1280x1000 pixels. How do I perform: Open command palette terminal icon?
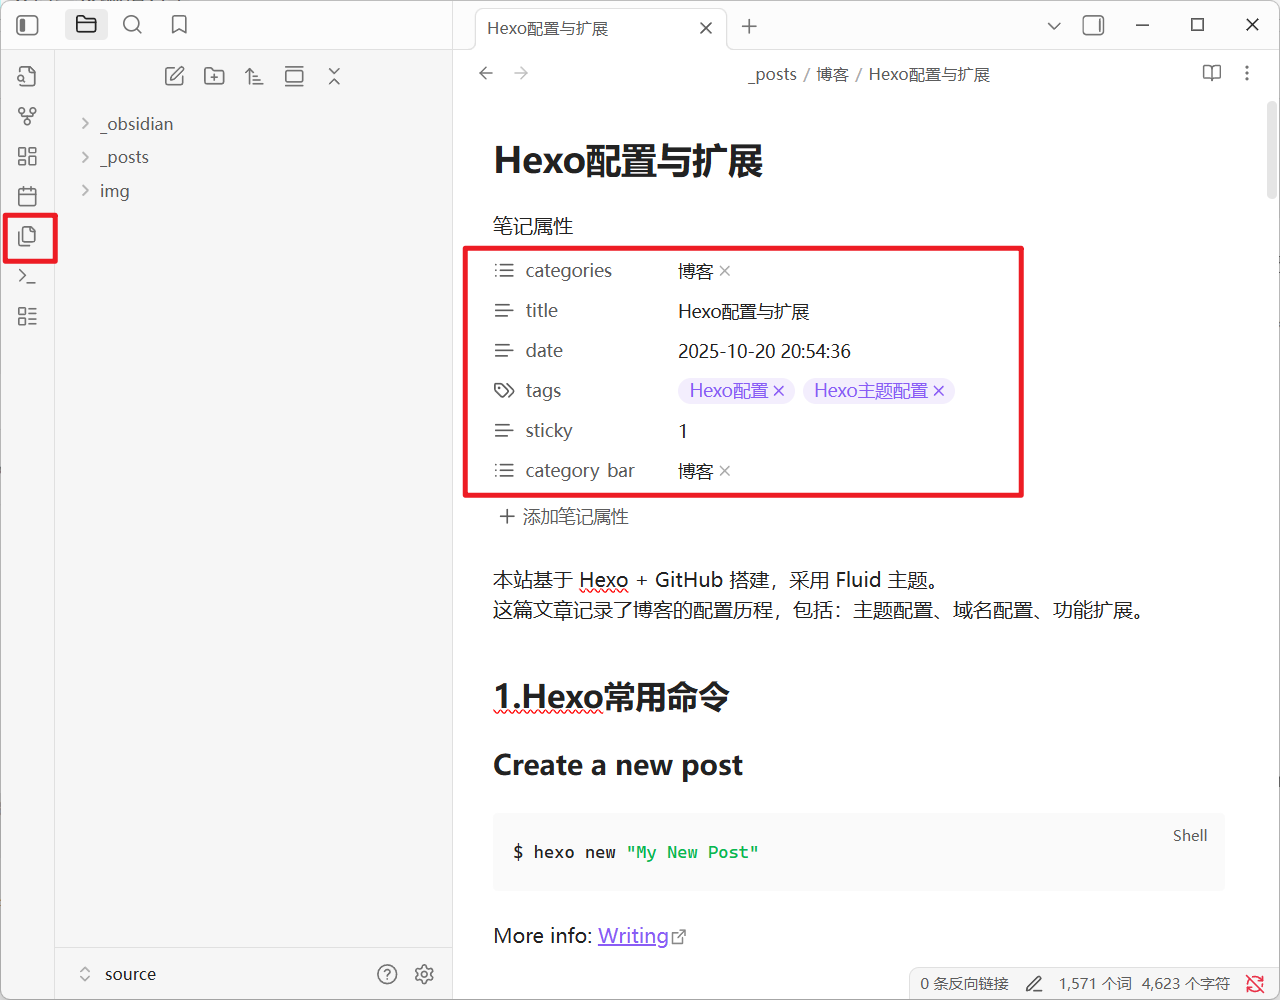click(x=28, y=277)
